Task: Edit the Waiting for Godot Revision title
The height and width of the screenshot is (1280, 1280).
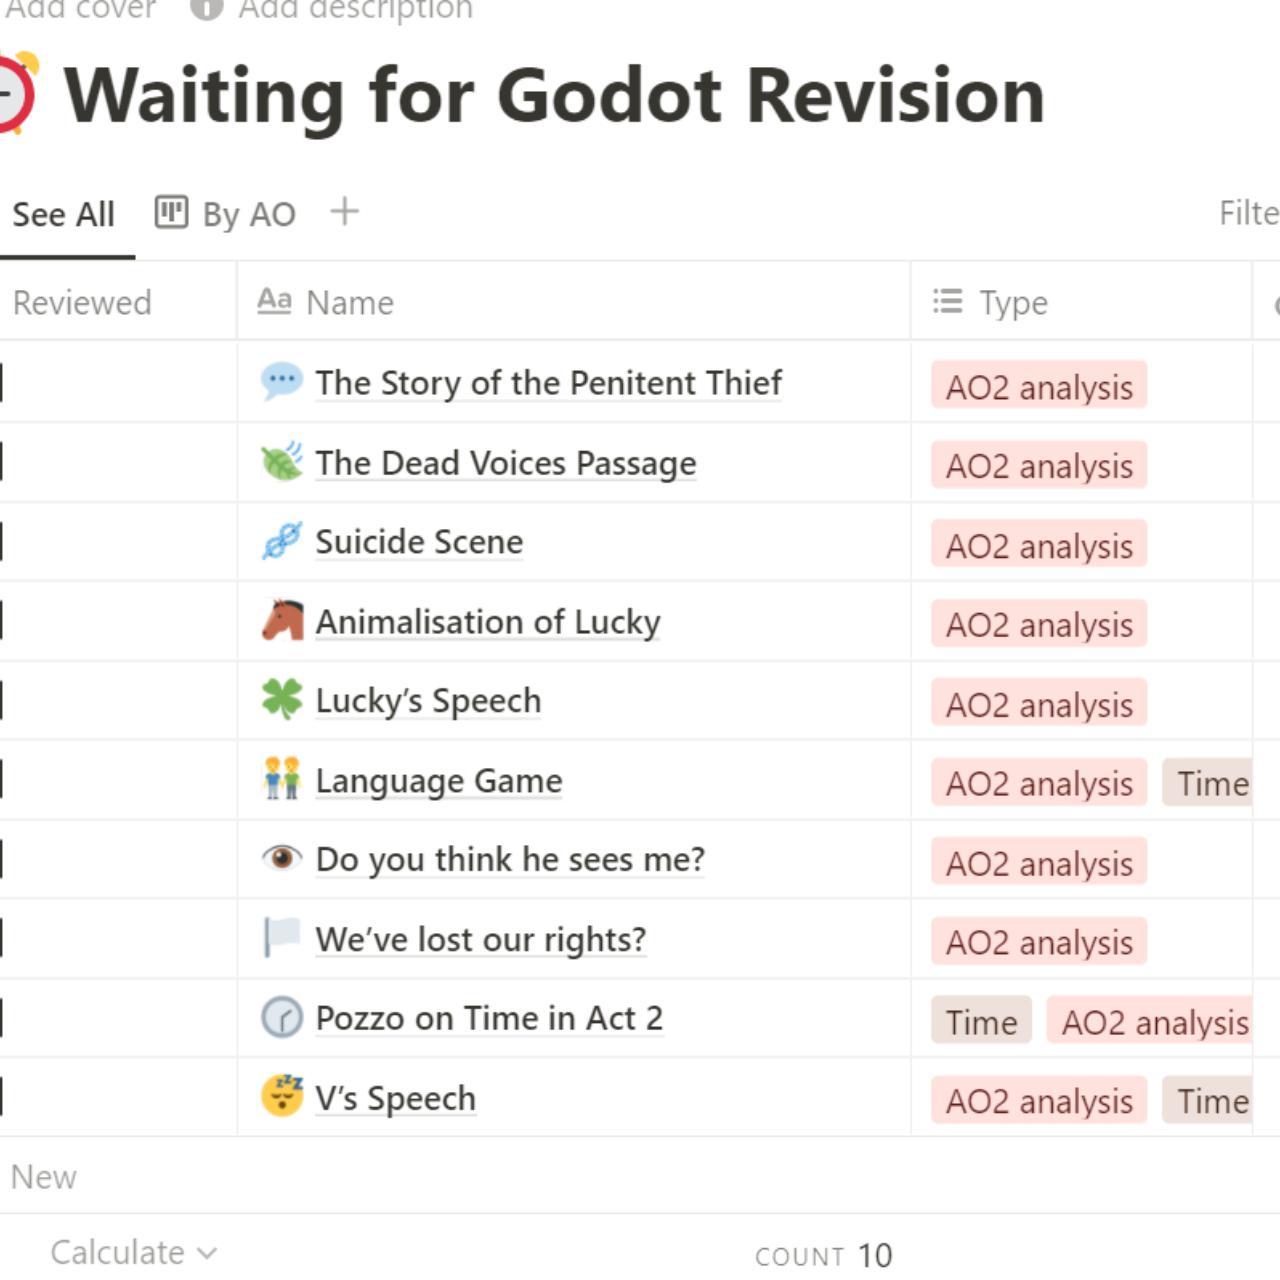Action: [555, 96]
